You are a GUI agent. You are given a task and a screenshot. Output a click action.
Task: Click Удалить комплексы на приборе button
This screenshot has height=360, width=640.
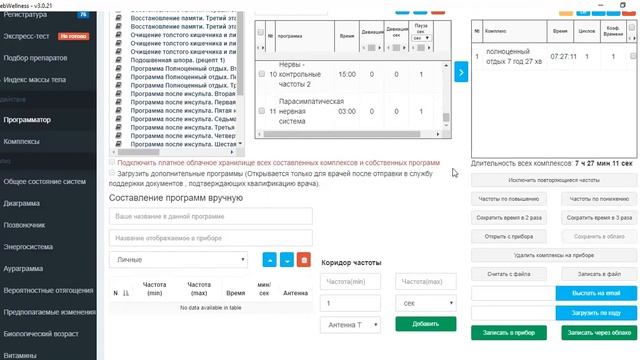tap(554, 255)
